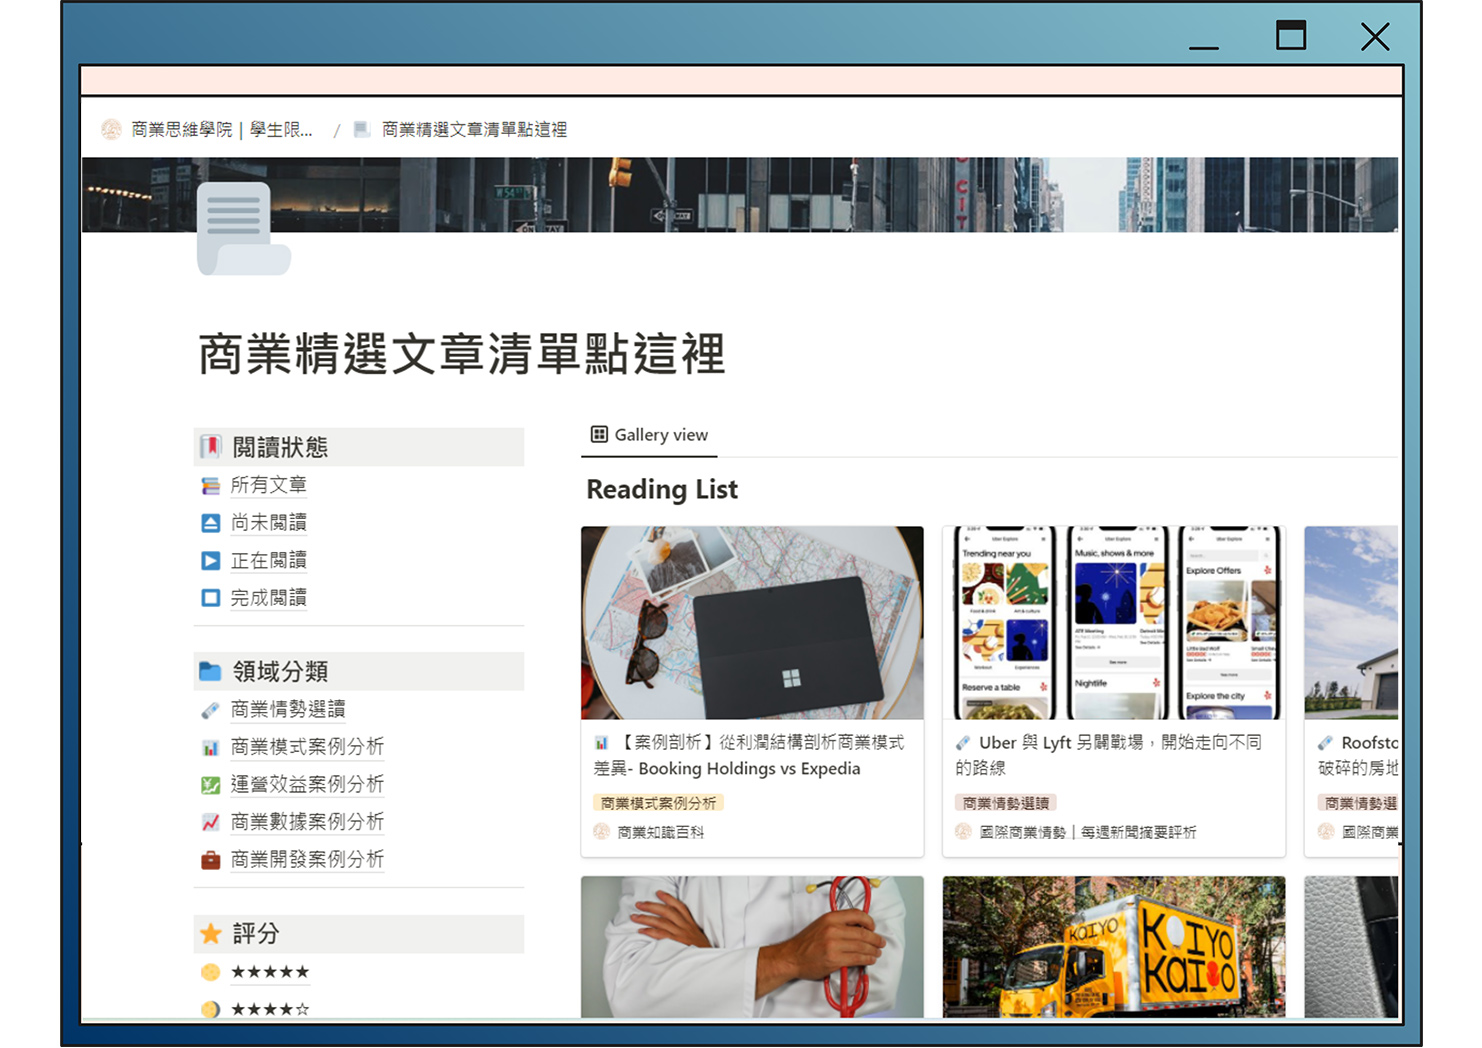Screen dimensions: 1482x1048
Task: Click the square icon beside 完成閱讀
Action: [x=210, y=598]
